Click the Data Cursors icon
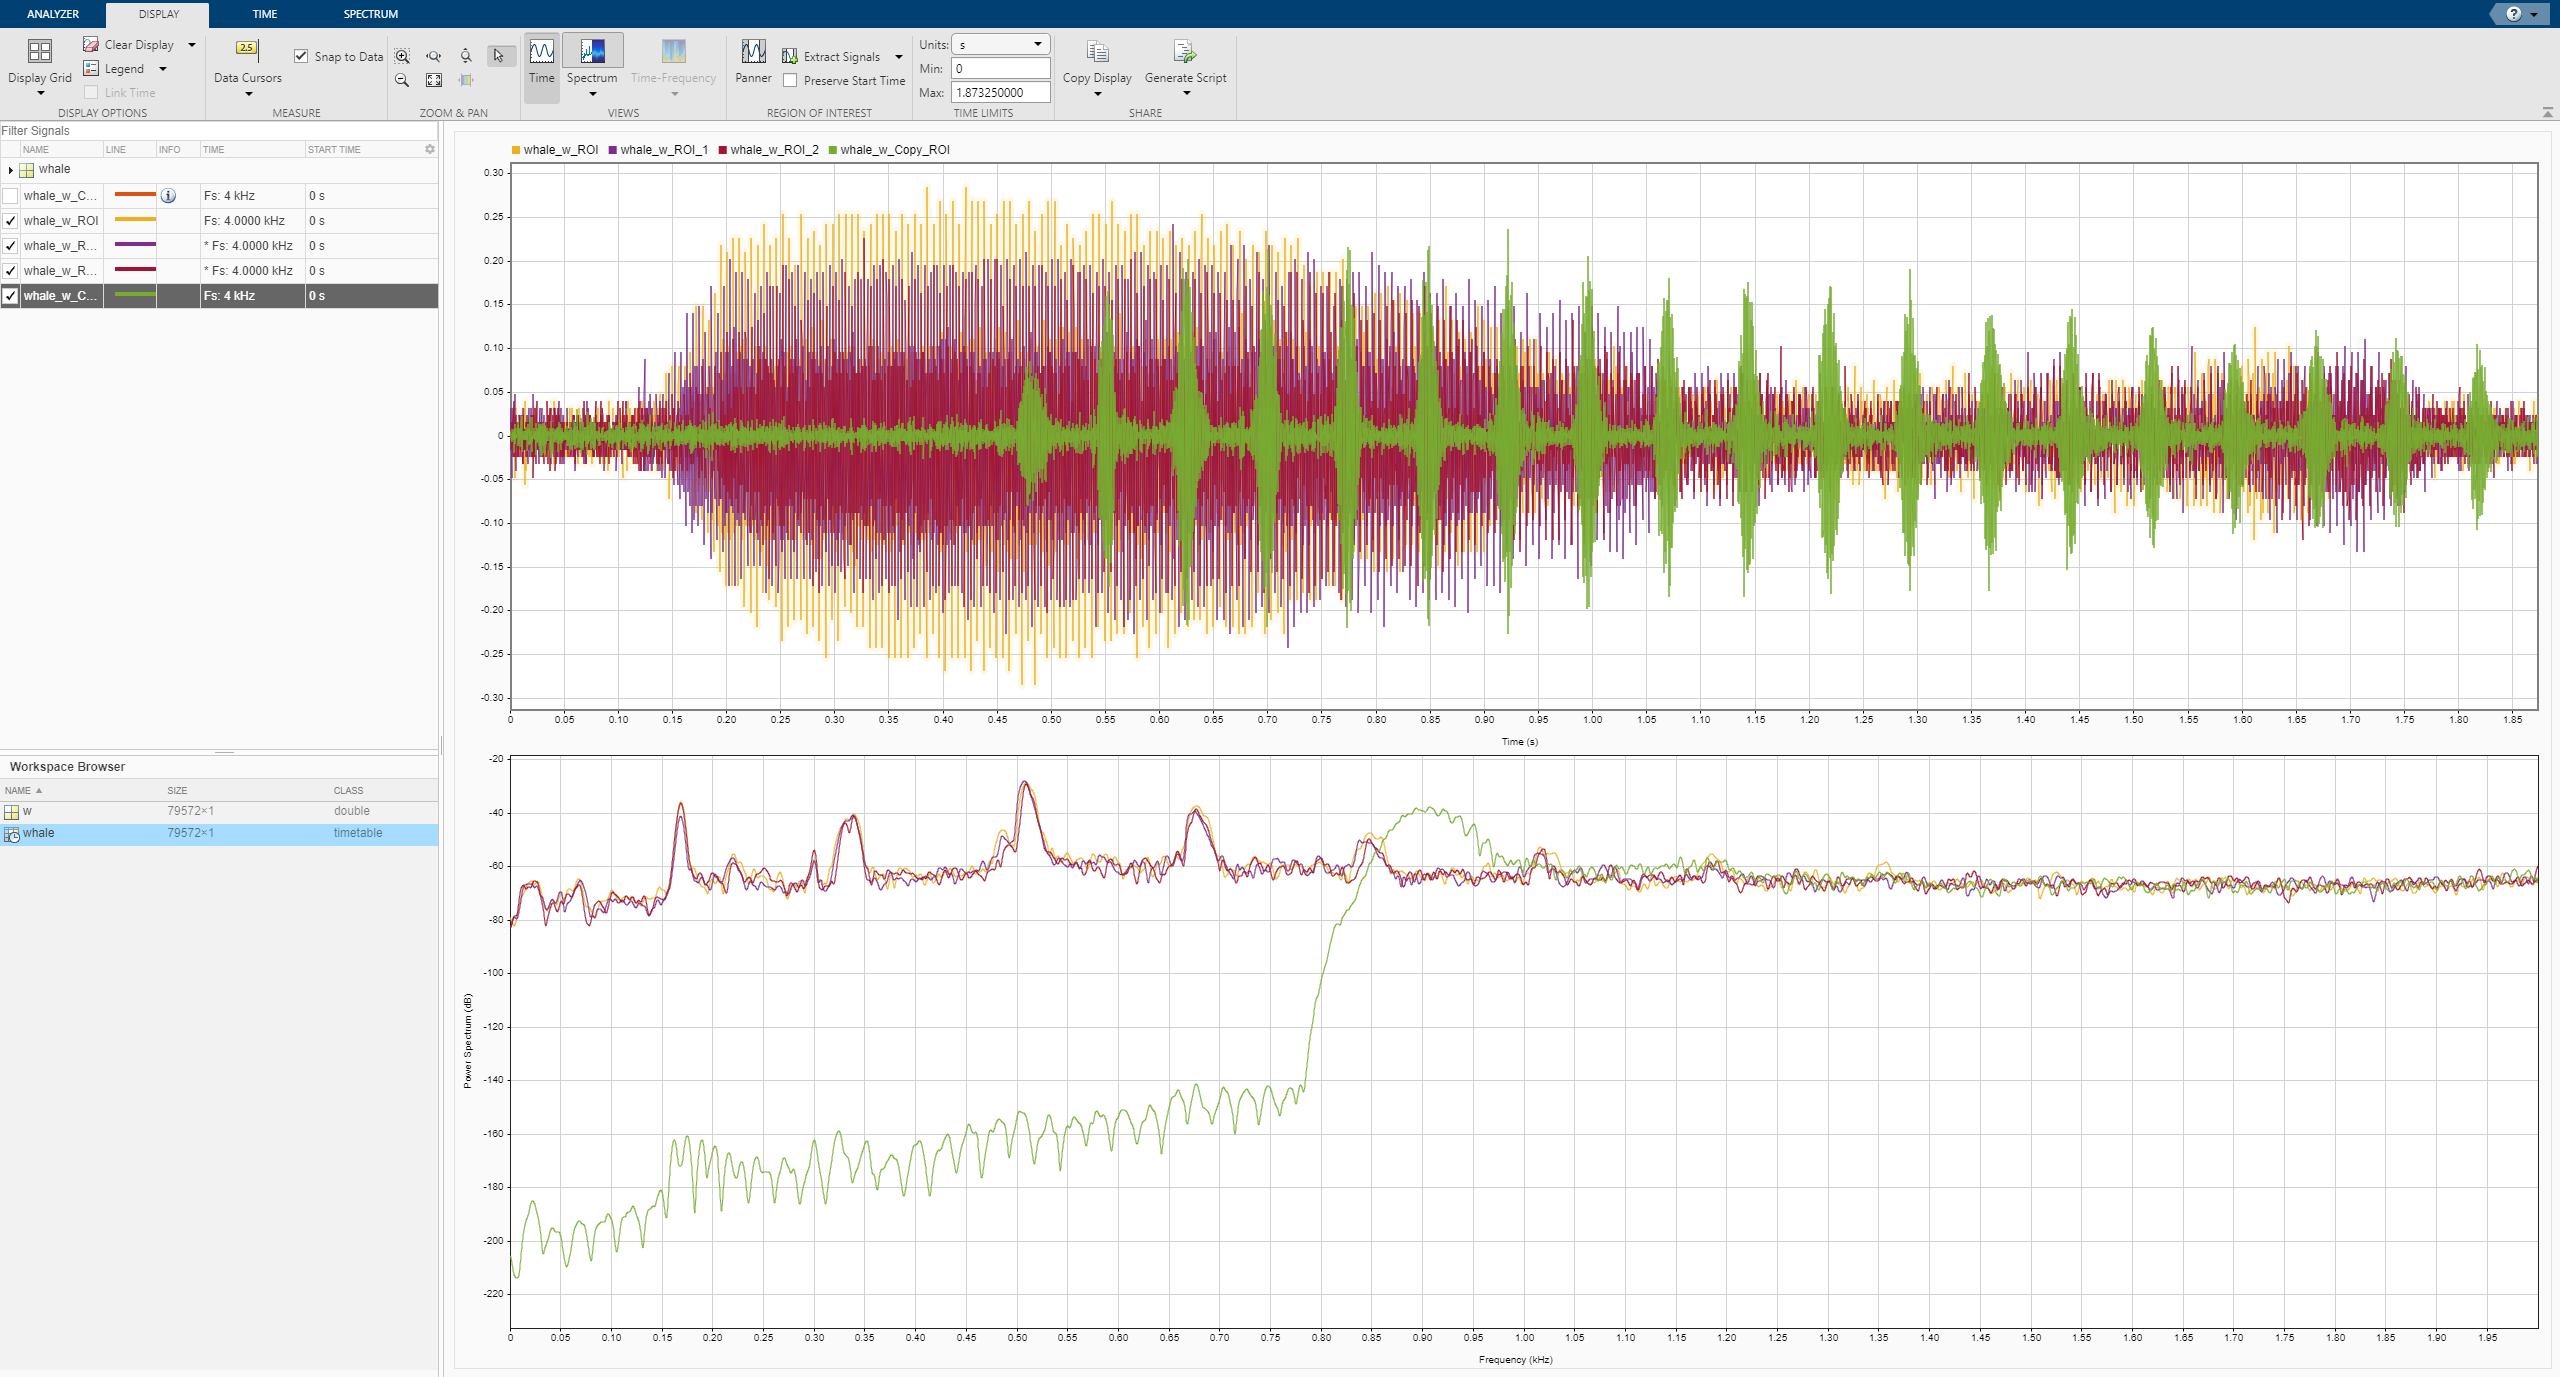Image resolution: width=2560 pixels, height=1377 pixels. pyautogui.click(x=247, y=49)
